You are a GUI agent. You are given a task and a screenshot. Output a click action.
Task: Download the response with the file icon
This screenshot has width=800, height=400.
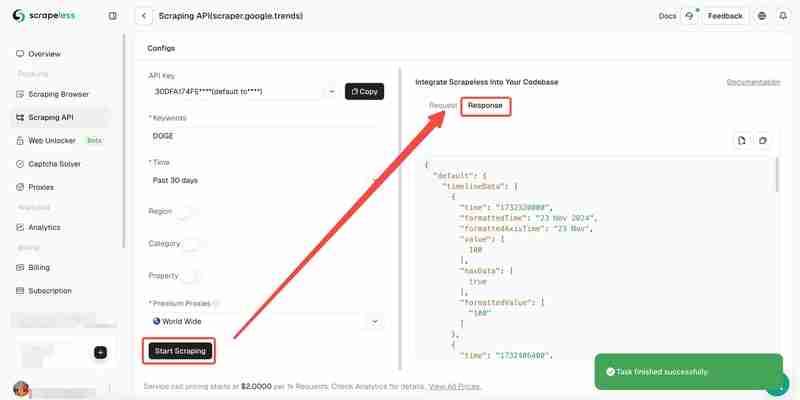[x=741, y=140]
